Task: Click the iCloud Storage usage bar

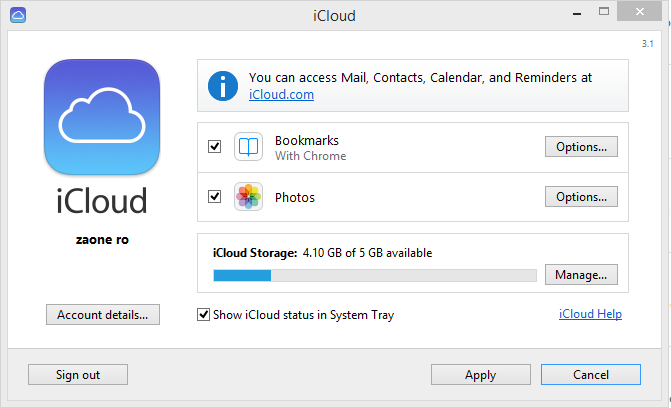Action: point(372,274)
